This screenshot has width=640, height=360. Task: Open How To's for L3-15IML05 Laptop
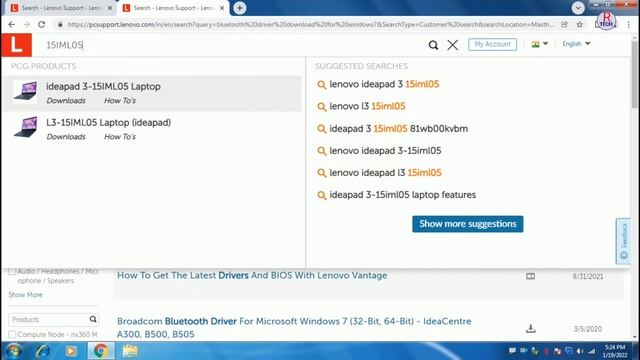point(120,136)
